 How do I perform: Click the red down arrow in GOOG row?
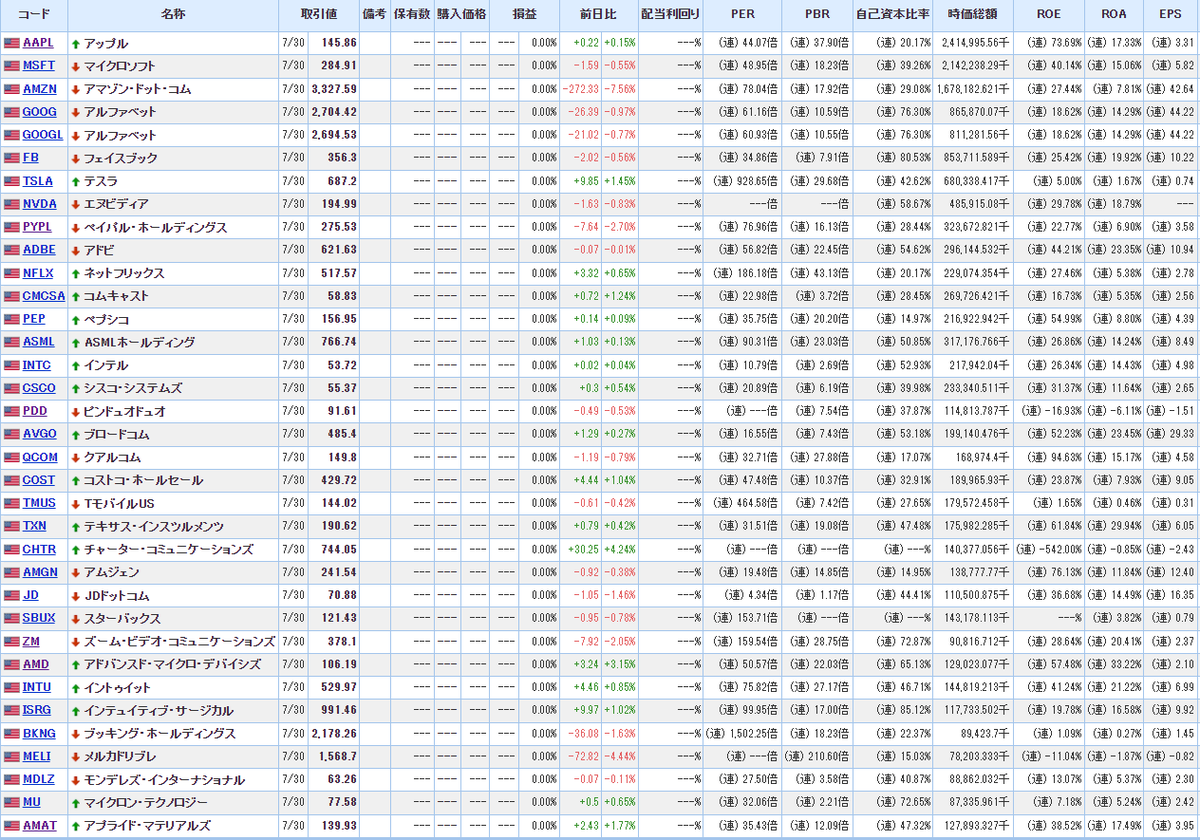pos(76,113)
